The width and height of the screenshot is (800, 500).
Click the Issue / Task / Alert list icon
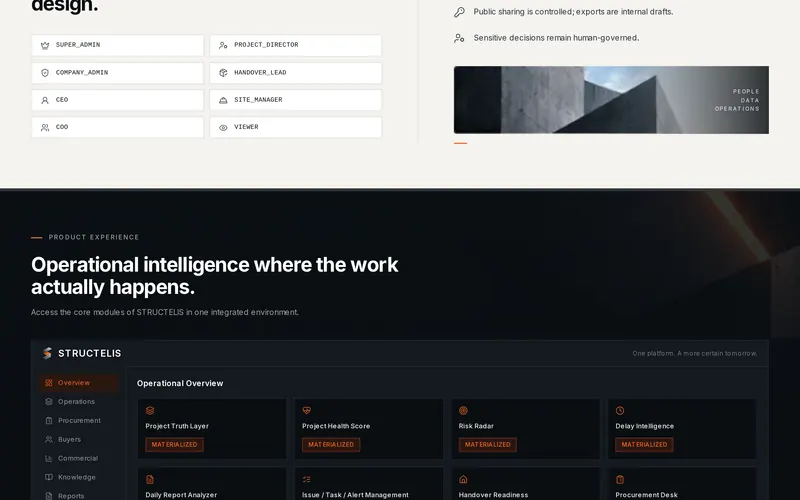tap(307, 479)
